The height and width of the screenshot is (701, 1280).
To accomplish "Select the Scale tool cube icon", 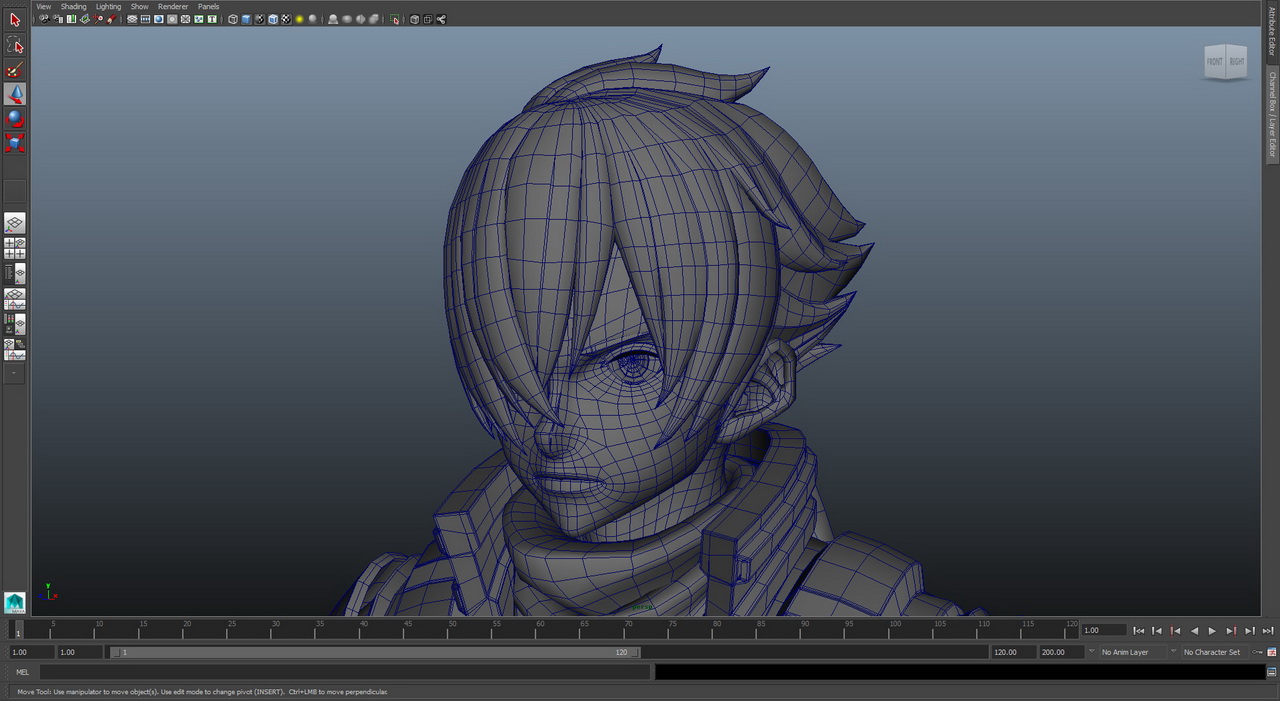I will (x=14, y=143).
